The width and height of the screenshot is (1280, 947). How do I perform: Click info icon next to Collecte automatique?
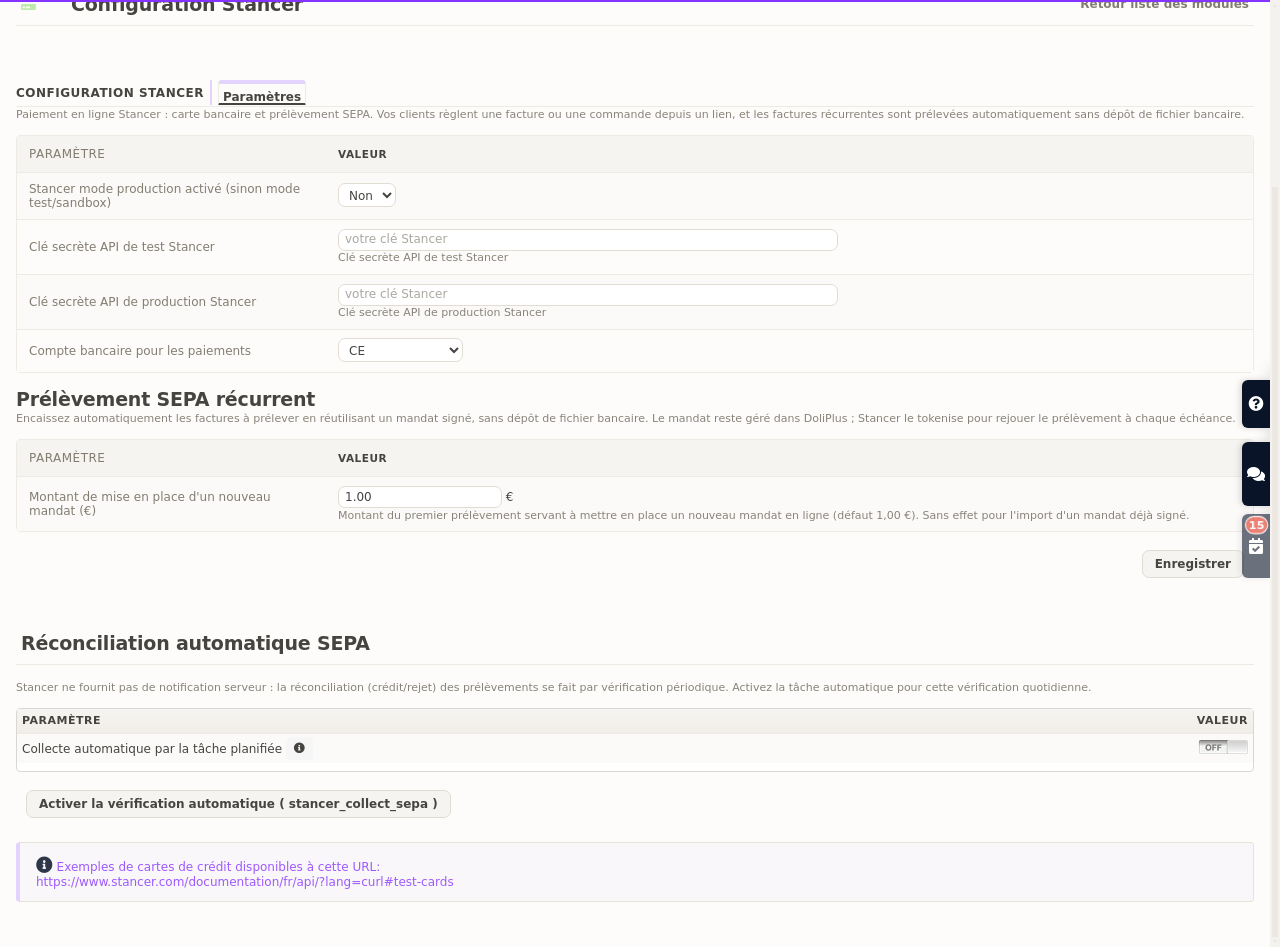point(299,748)
